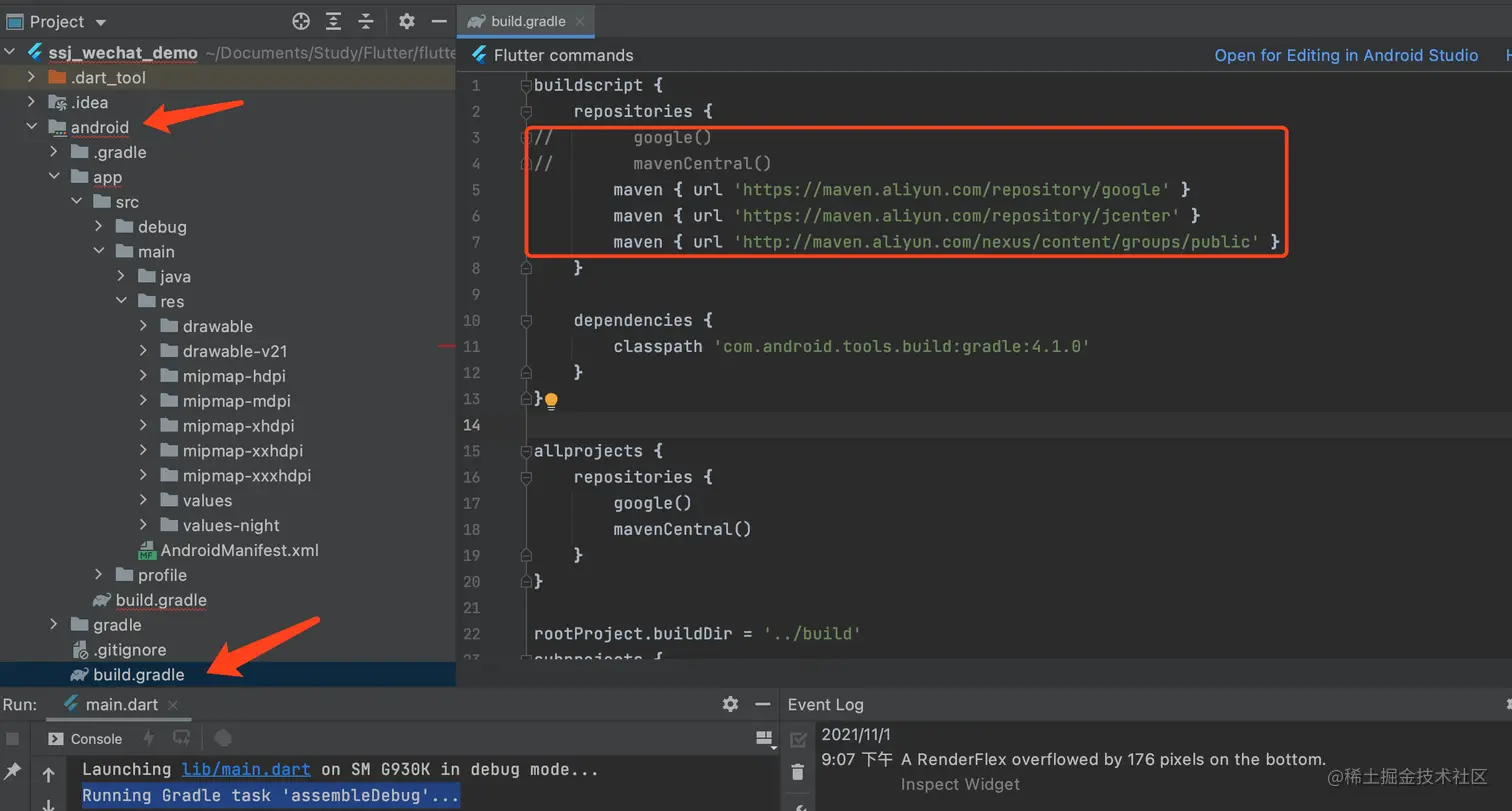
Task: Select the values-night folder
Action: point(231,525)
